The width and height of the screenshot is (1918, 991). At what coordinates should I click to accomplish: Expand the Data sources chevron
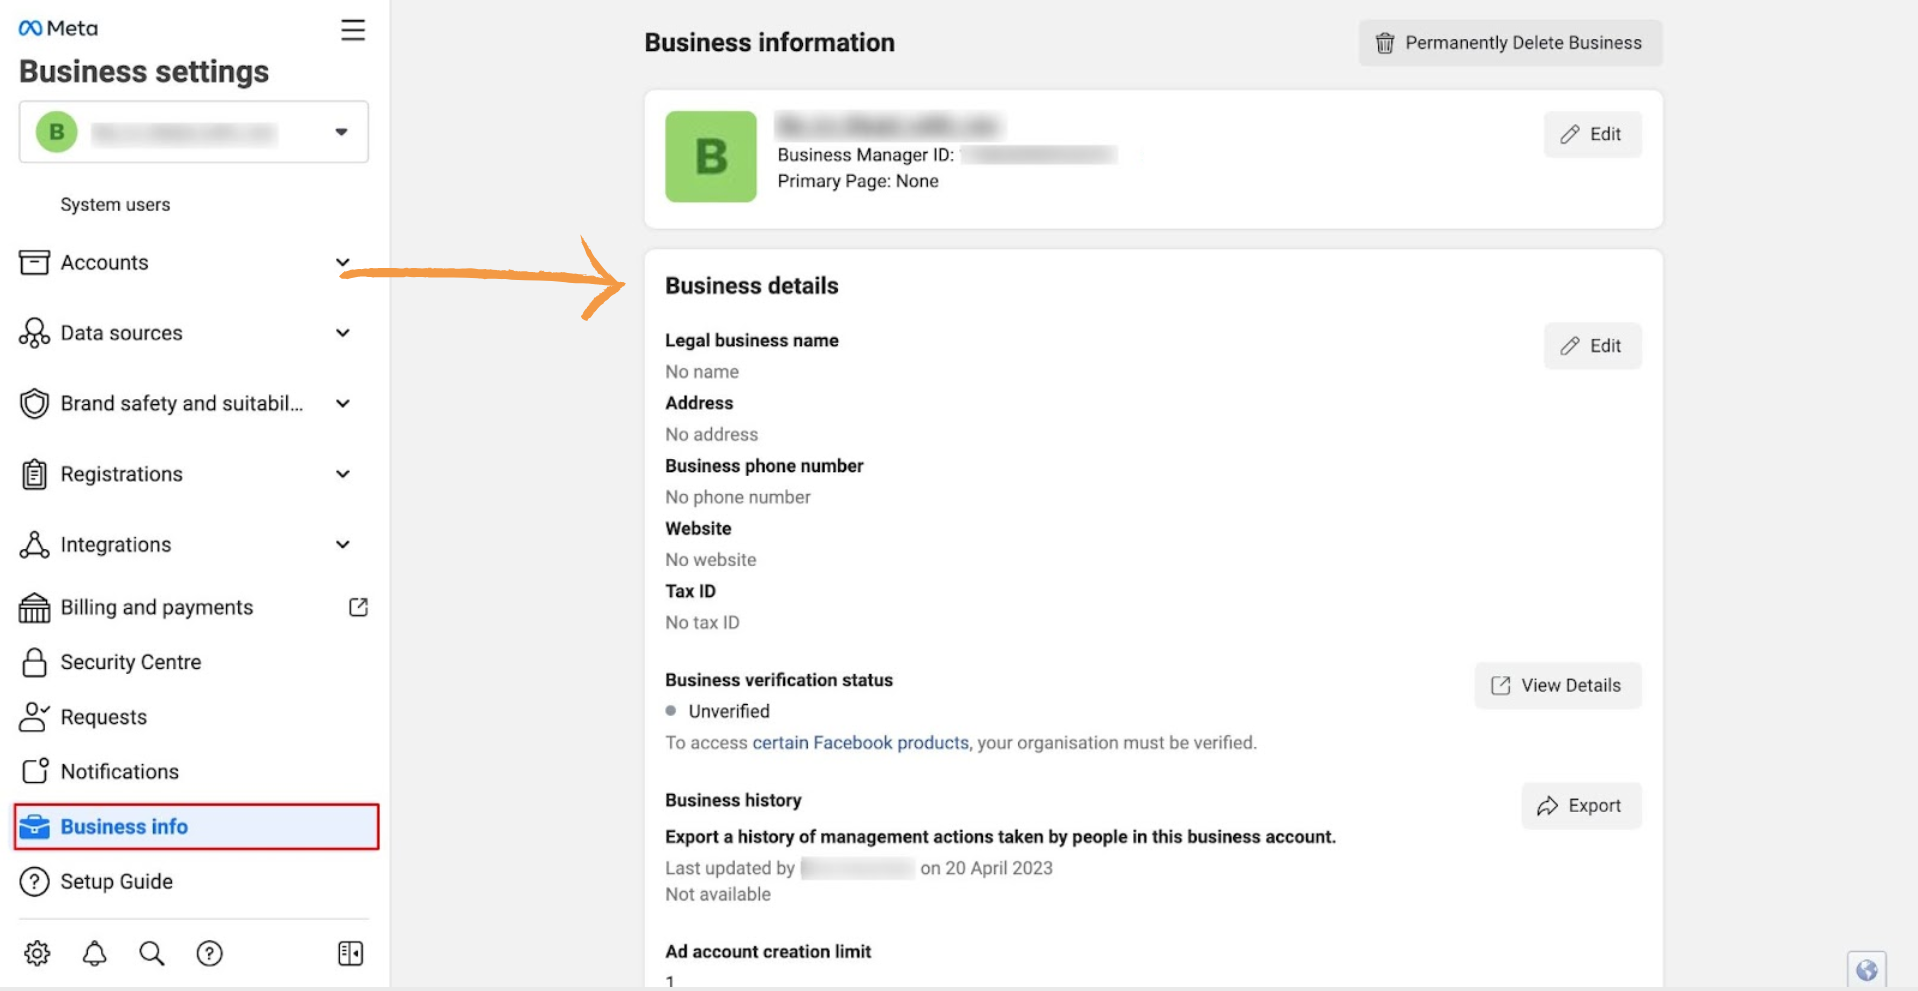(343, 333)
